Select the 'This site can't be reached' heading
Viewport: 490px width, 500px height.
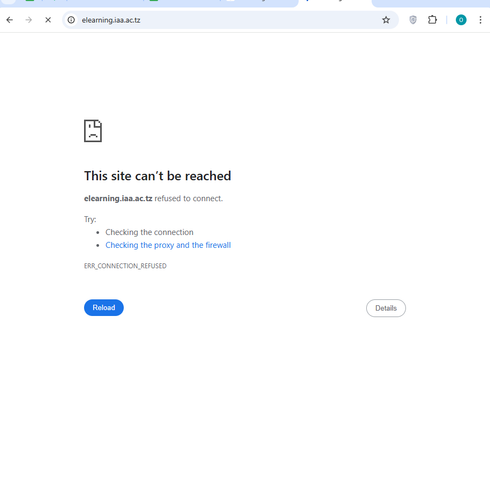[157, 176]
